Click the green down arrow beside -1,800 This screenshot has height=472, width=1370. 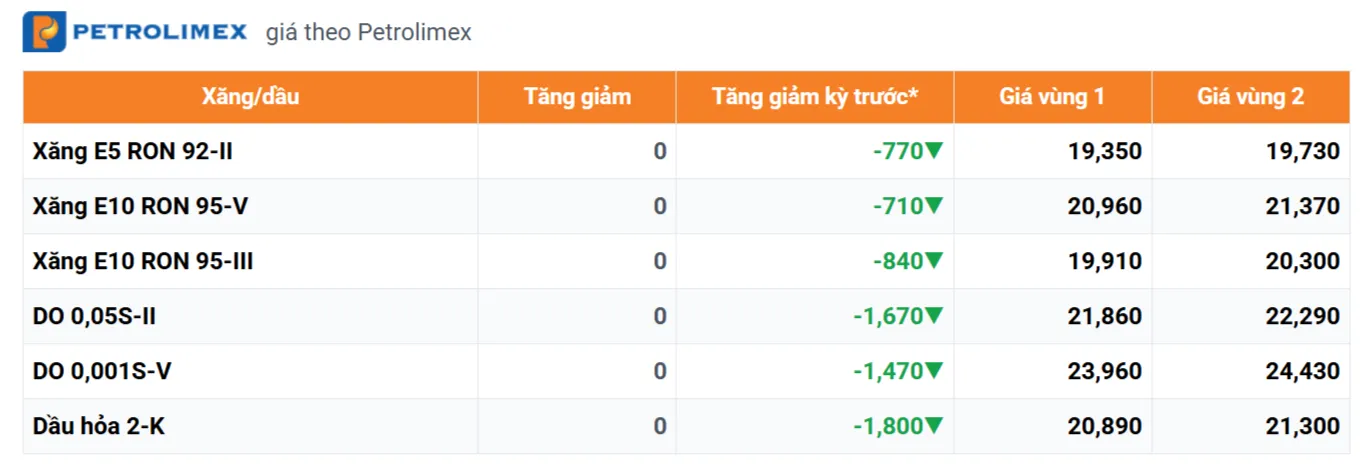(934, 426)
